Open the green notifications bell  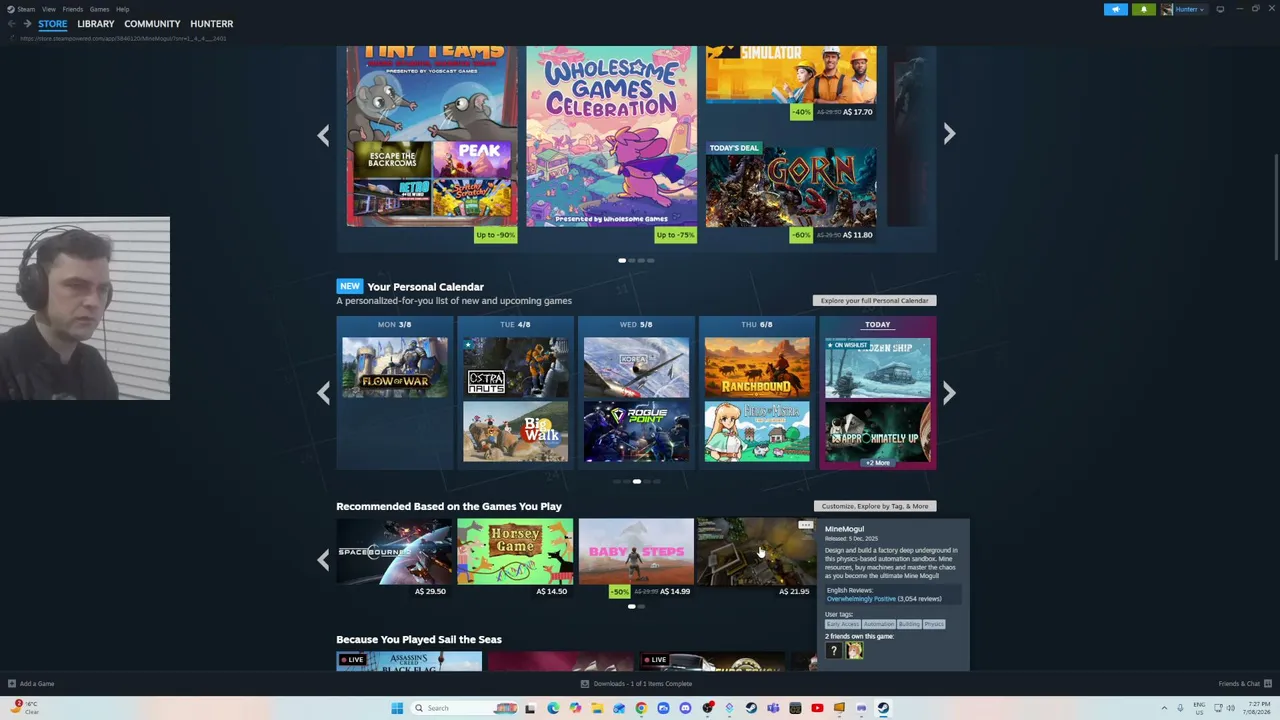tap(1144, 9)
